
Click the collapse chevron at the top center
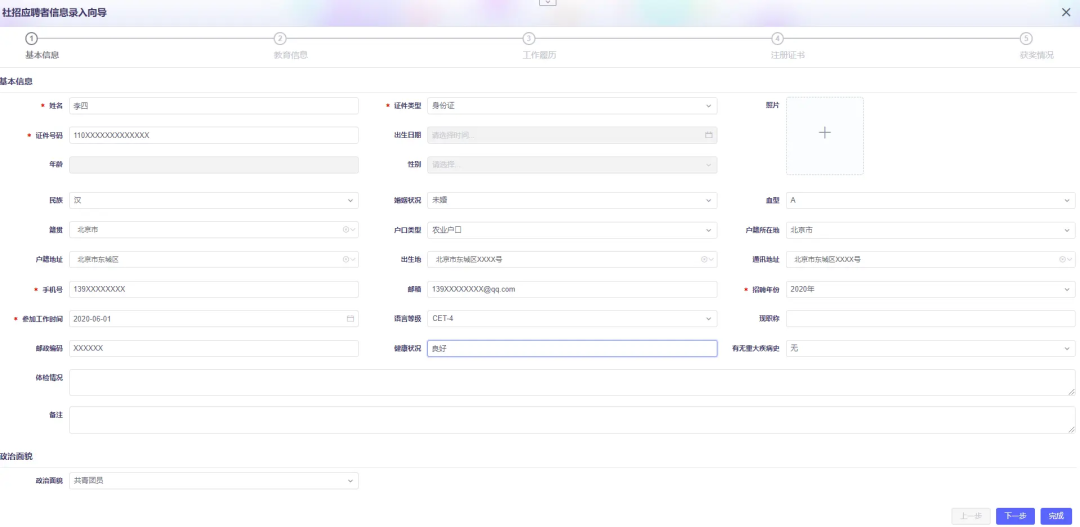coord(546,3)
